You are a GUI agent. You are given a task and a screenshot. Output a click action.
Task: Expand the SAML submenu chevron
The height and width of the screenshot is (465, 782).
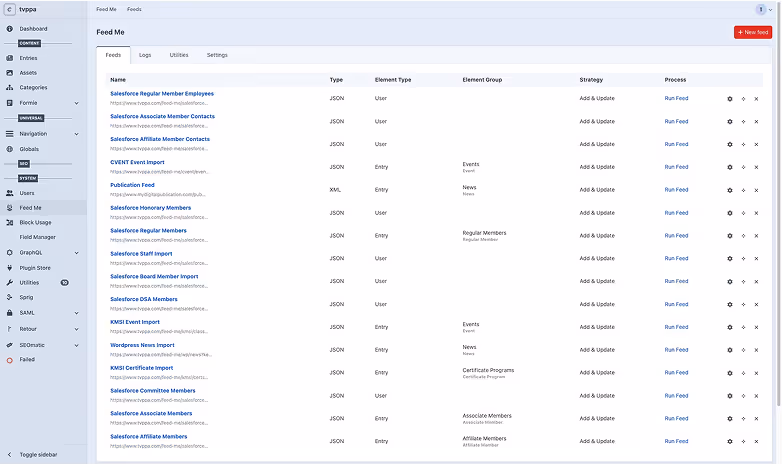click(x=76, y=313)
